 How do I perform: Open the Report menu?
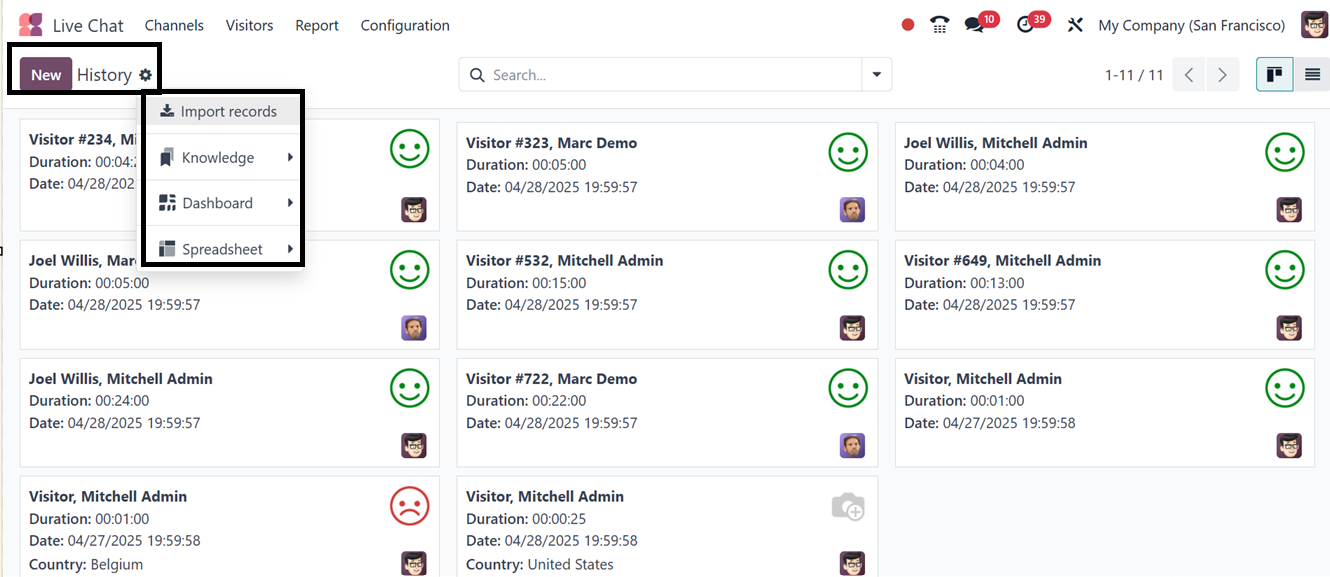click(x=317, y=25)
